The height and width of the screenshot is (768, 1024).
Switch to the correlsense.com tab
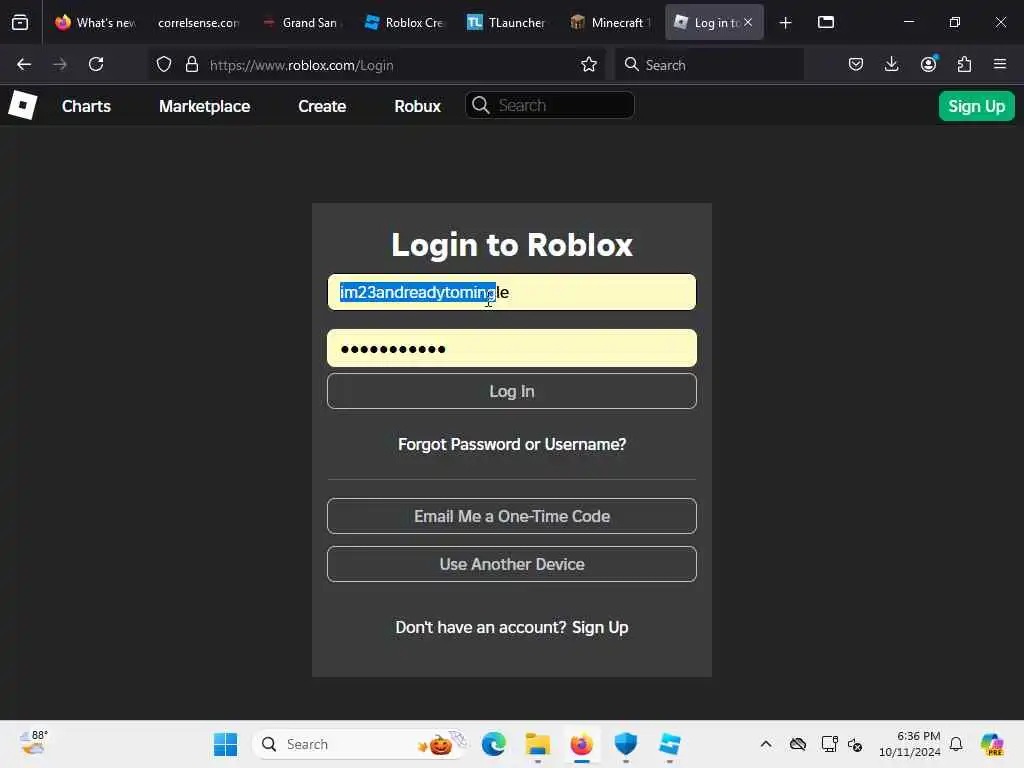(199, 22)
